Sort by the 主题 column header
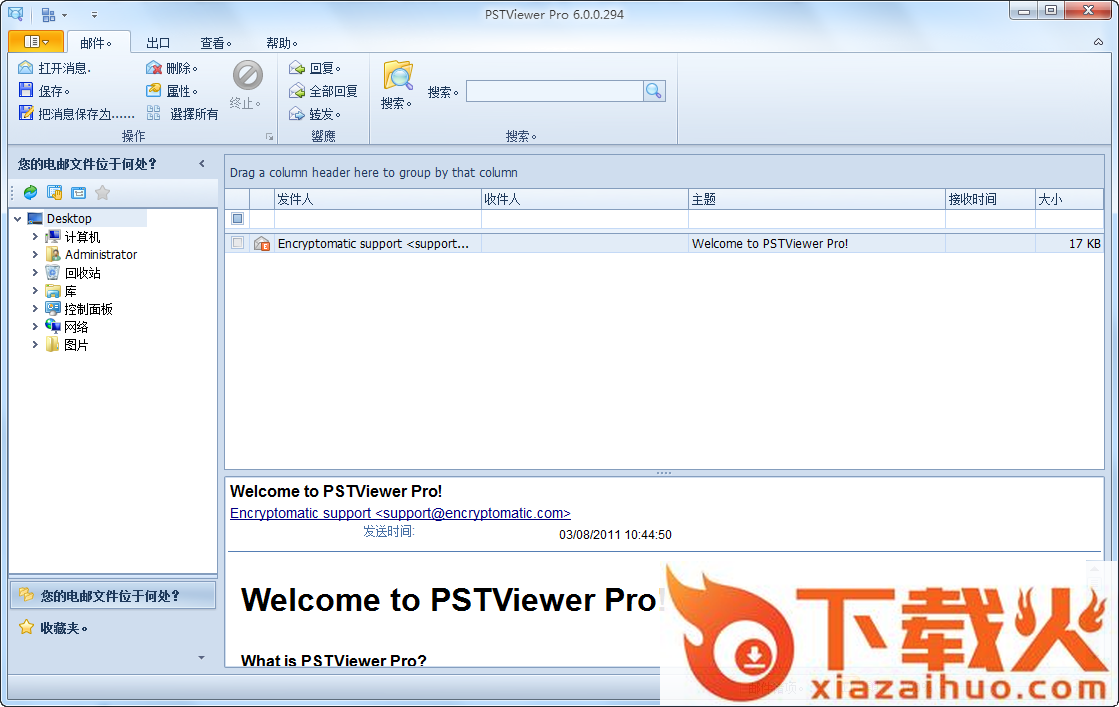This screenshot has height=707, width=1119. [x=816, y=199]
